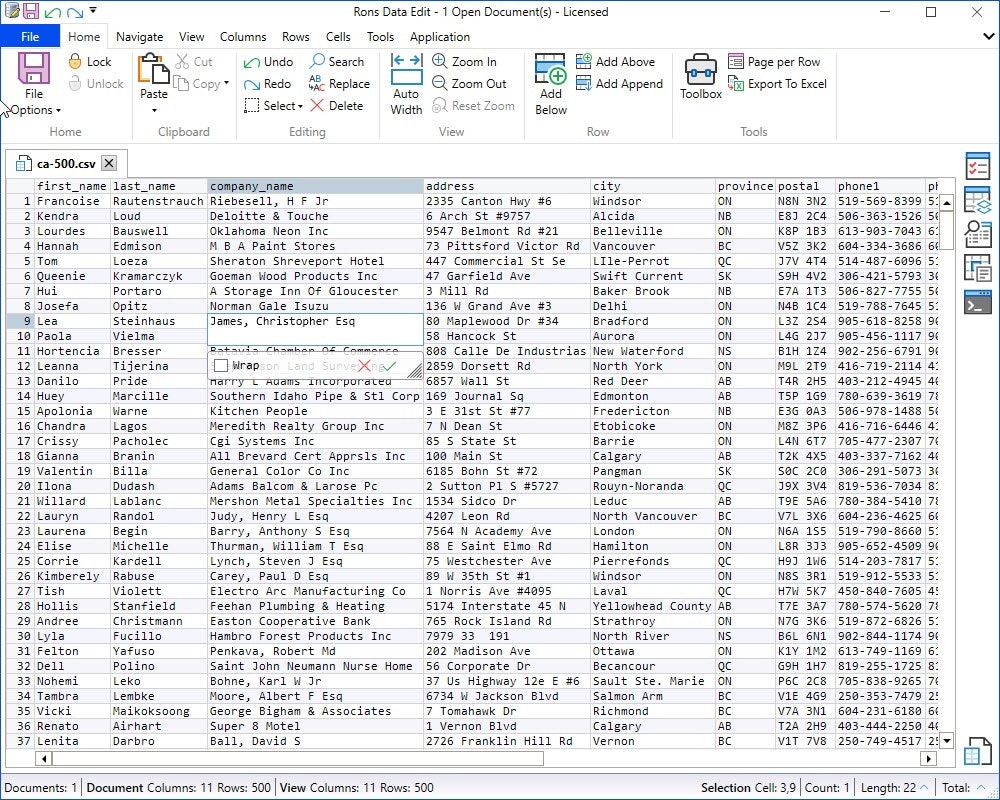
Task: Collapse the ribbon with the chevron
Action: pyautogui.click(x=988, y=37)
